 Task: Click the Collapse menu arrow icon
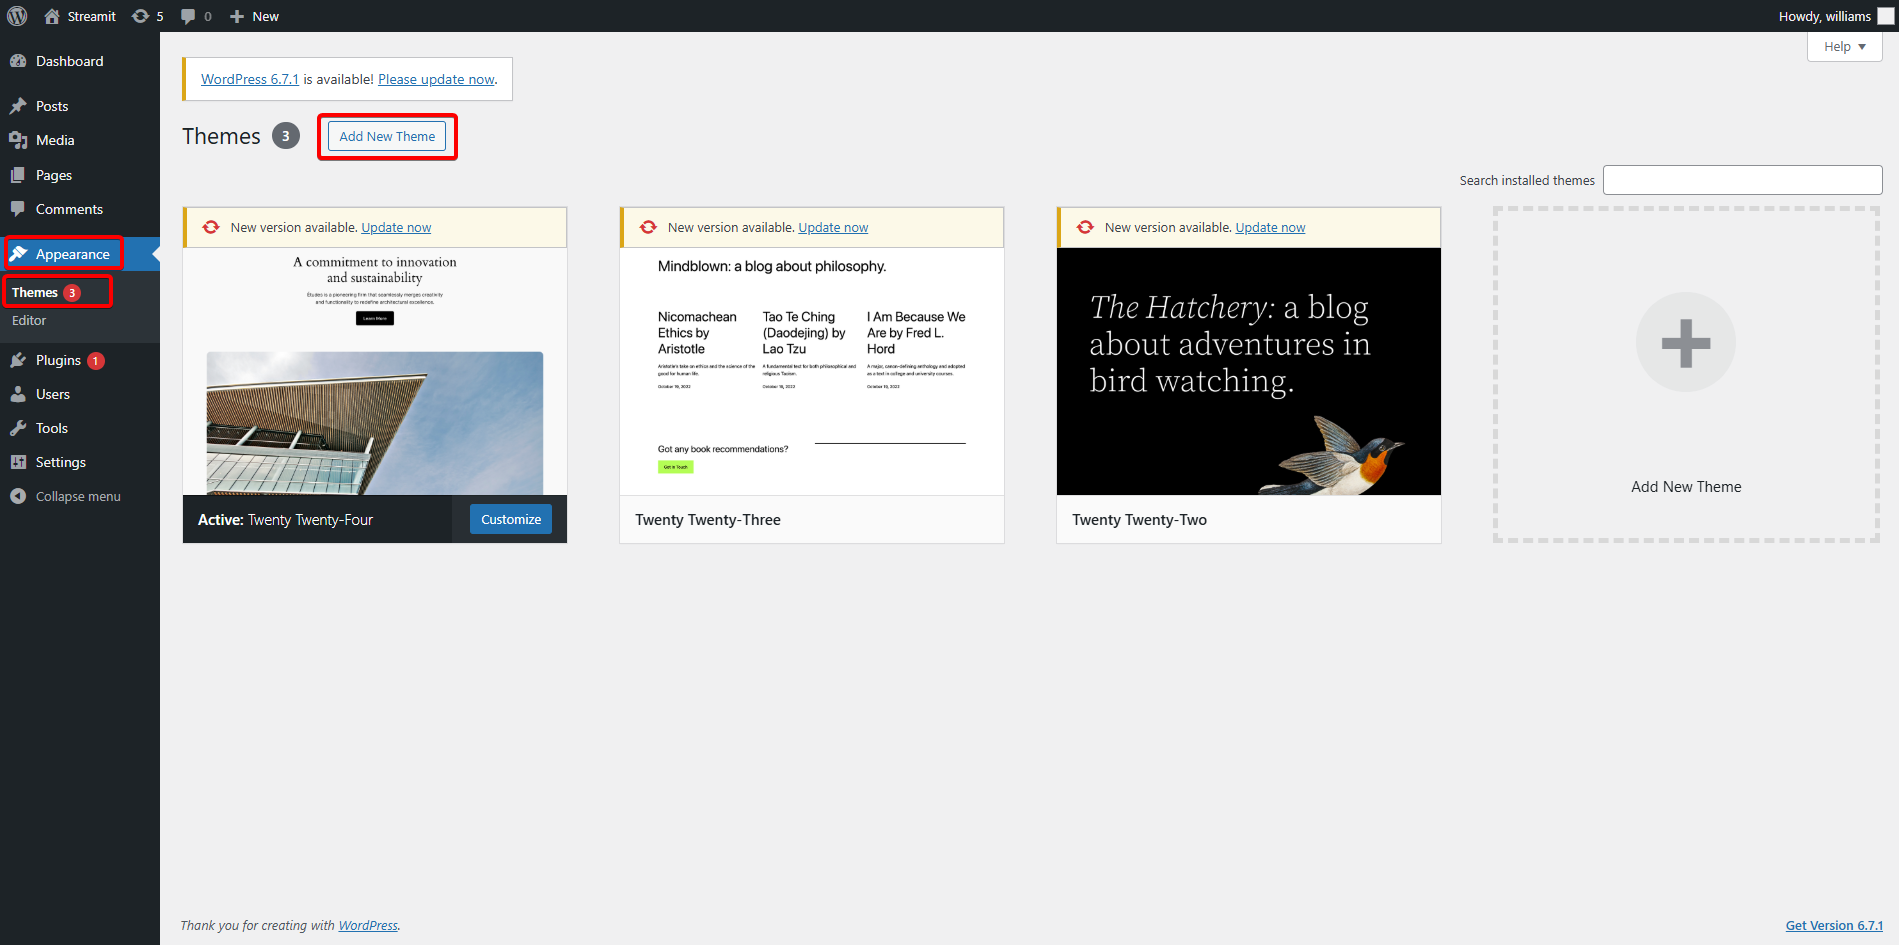point(18,496)
